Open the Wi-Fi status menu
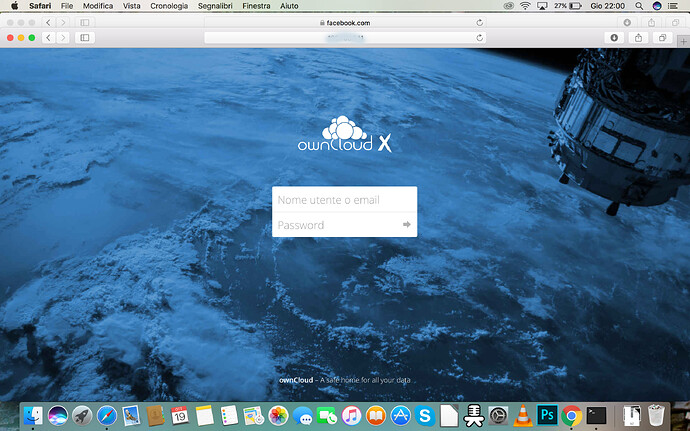Screen dimensions: 690x431 click(x=525, y=6)
